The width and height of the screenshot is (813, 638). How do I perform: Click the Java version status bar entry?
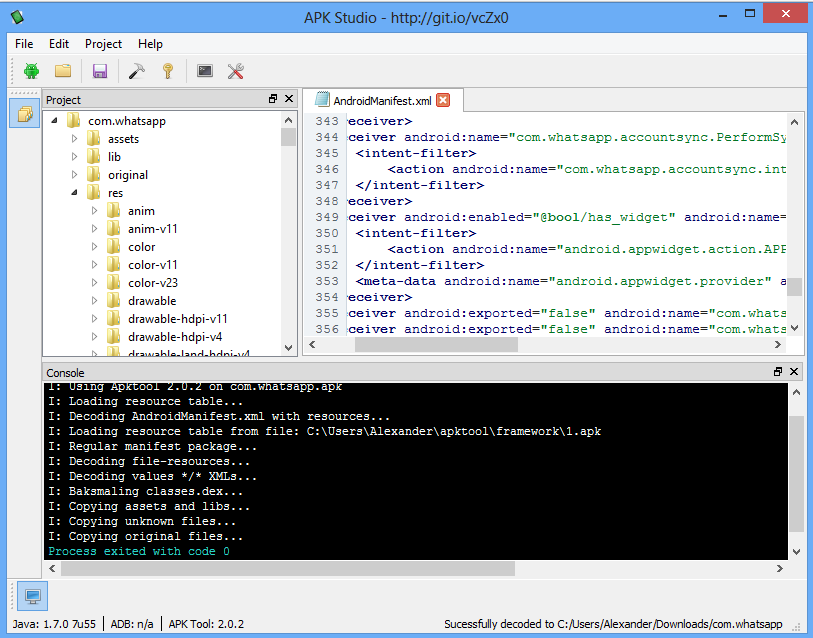point(54,624)
